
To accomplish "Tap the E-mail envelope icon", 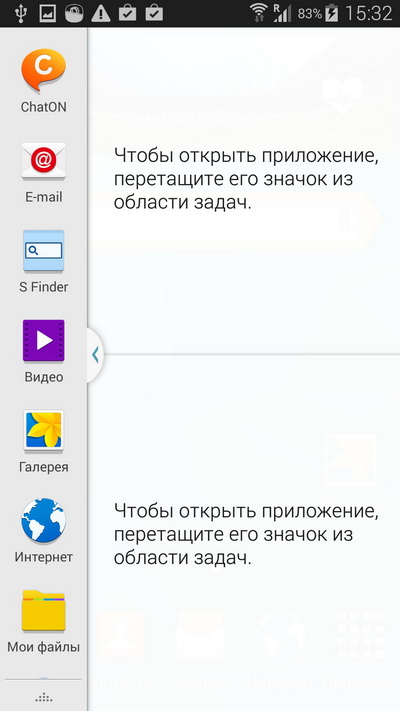I will 44,160.
